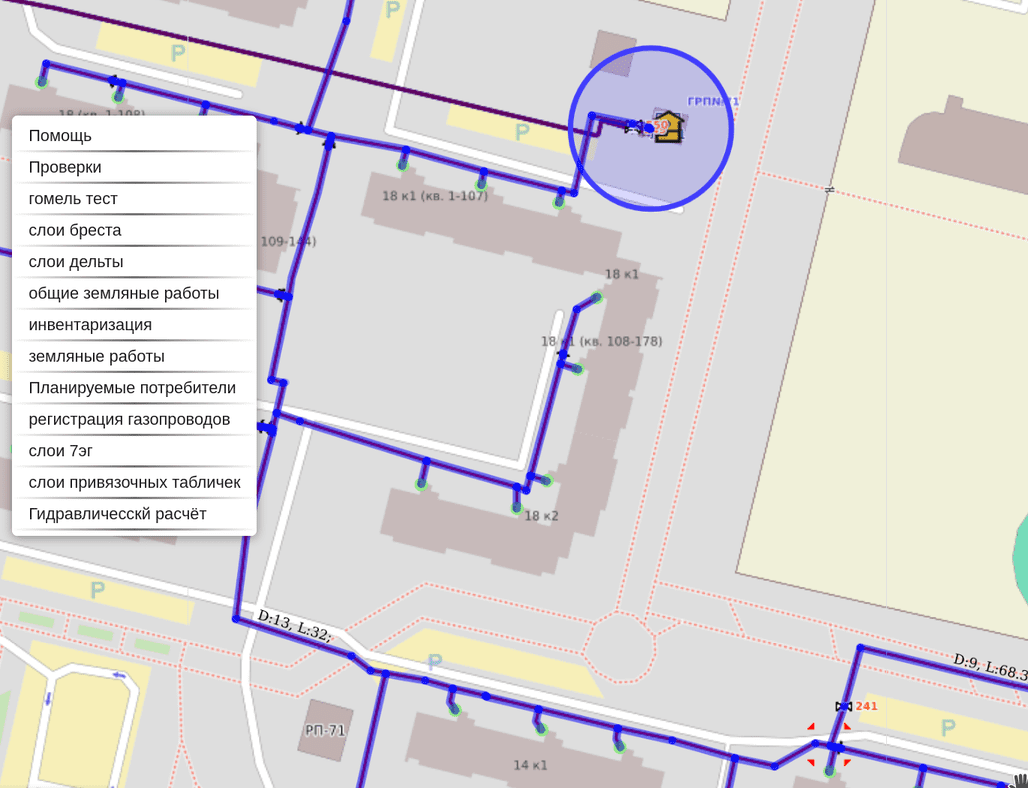Choose Проверки from the menu
Viewport: 1028px width, 788px height.
click(x=65, y=167)
